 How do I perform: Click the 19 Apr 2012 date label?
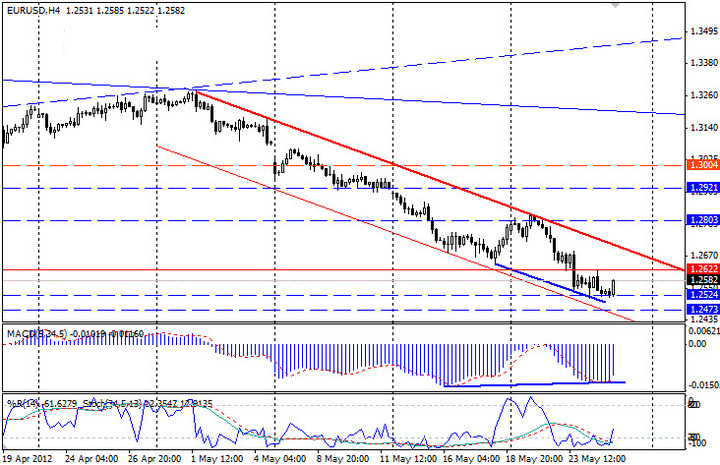28,456
